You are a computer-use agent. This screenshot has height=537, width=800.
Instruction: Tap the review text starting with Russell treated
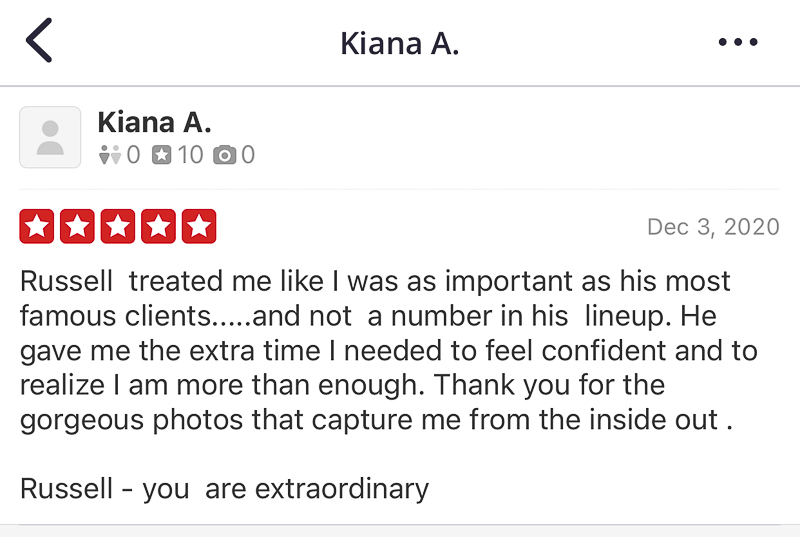click(388, 350)
